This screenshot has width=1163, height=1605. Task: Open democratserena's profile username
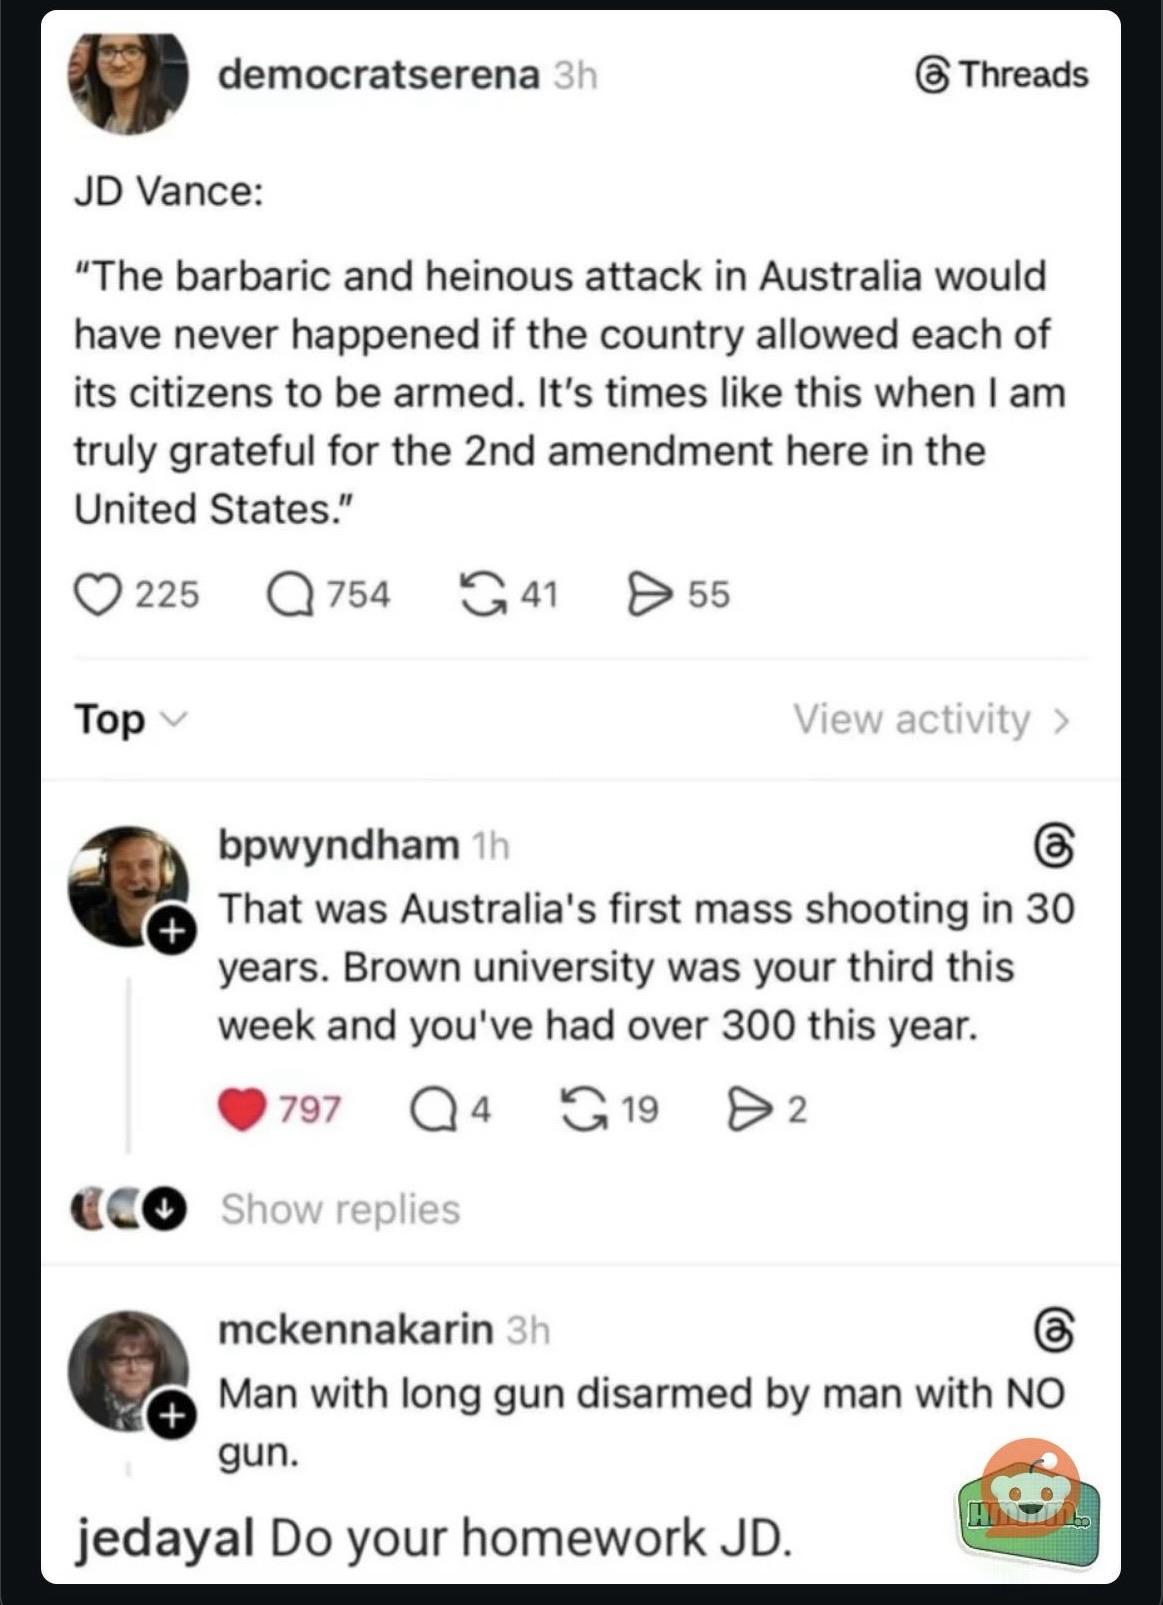379,75
